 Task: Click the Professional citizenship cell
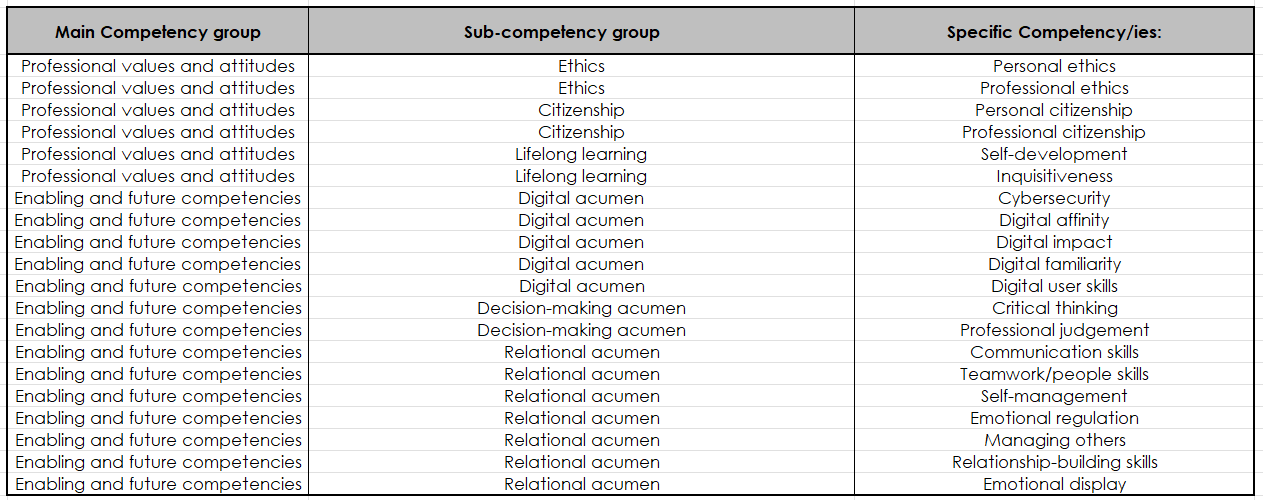(1054, 132)
